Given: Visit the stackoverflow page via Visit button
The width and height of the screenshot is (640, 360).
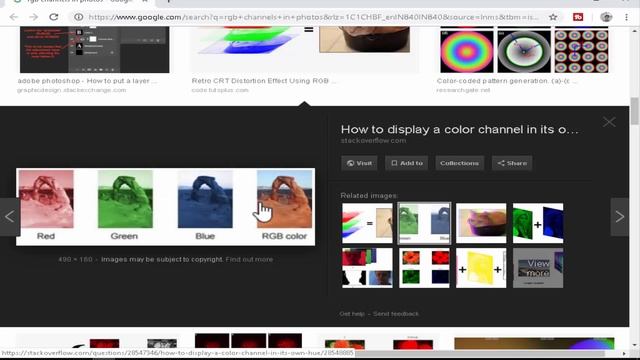Looking at the screenshot, I should [x=359, y=163].
